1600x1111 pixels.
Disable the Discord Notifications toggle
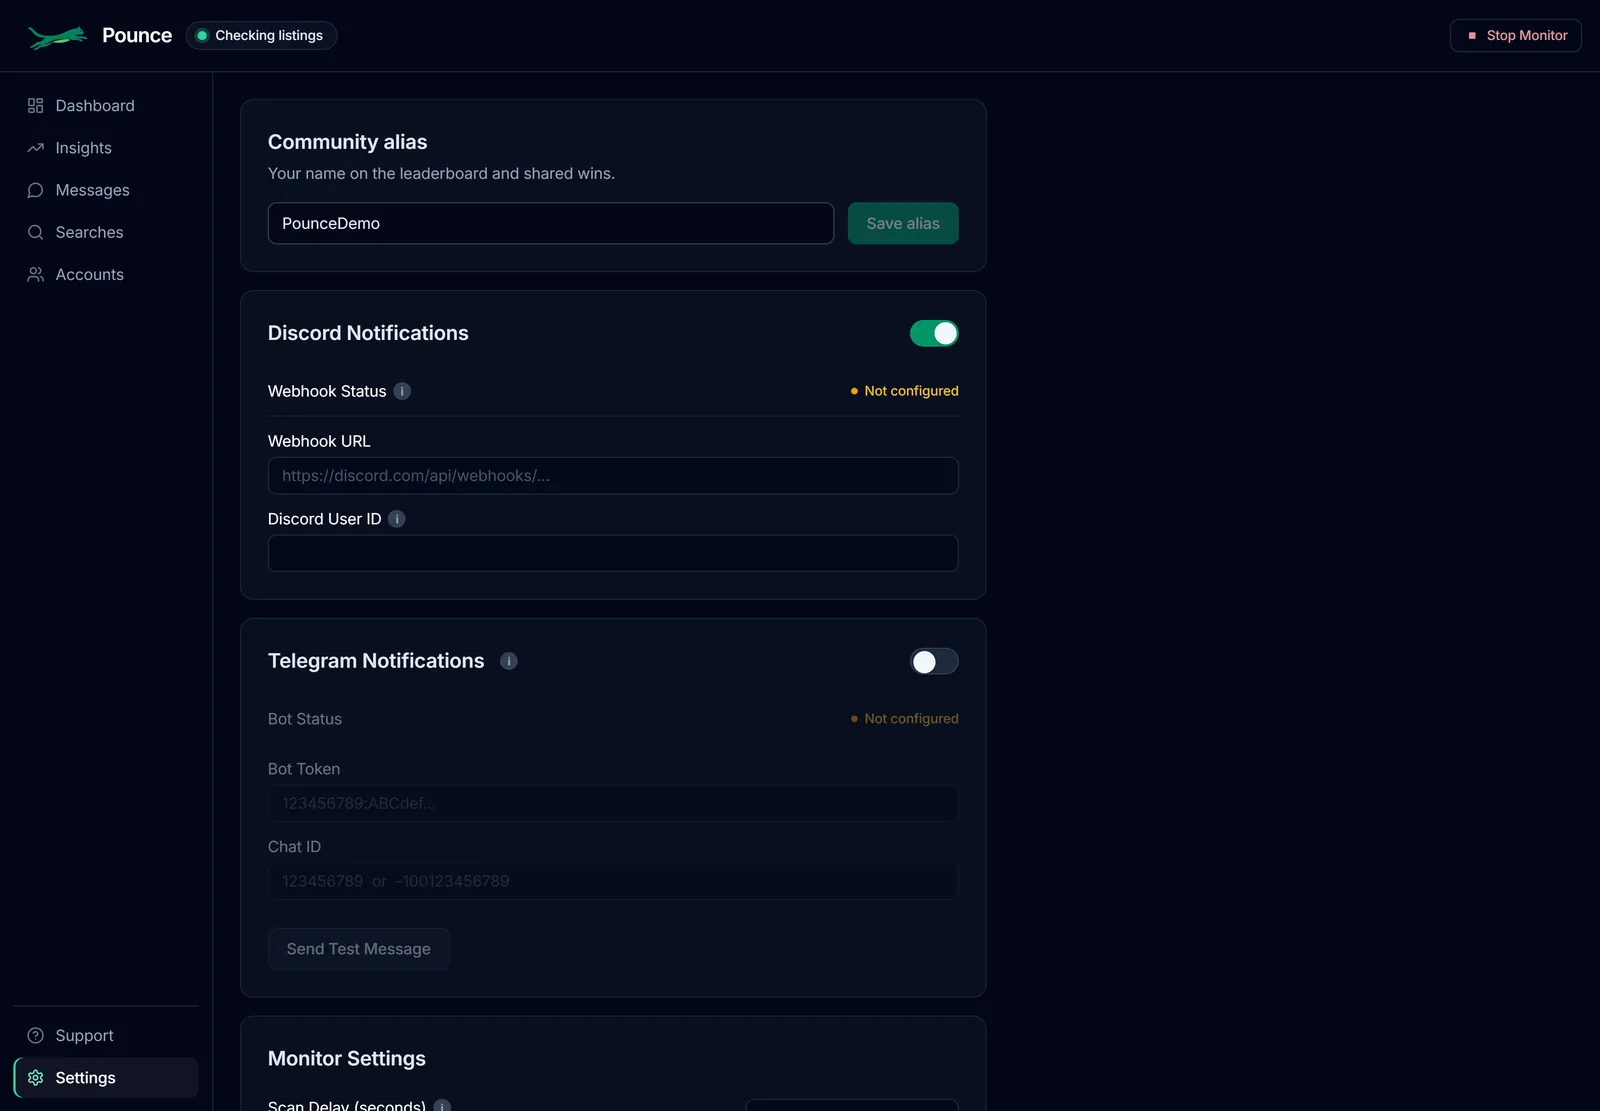(x=934, y=333)
